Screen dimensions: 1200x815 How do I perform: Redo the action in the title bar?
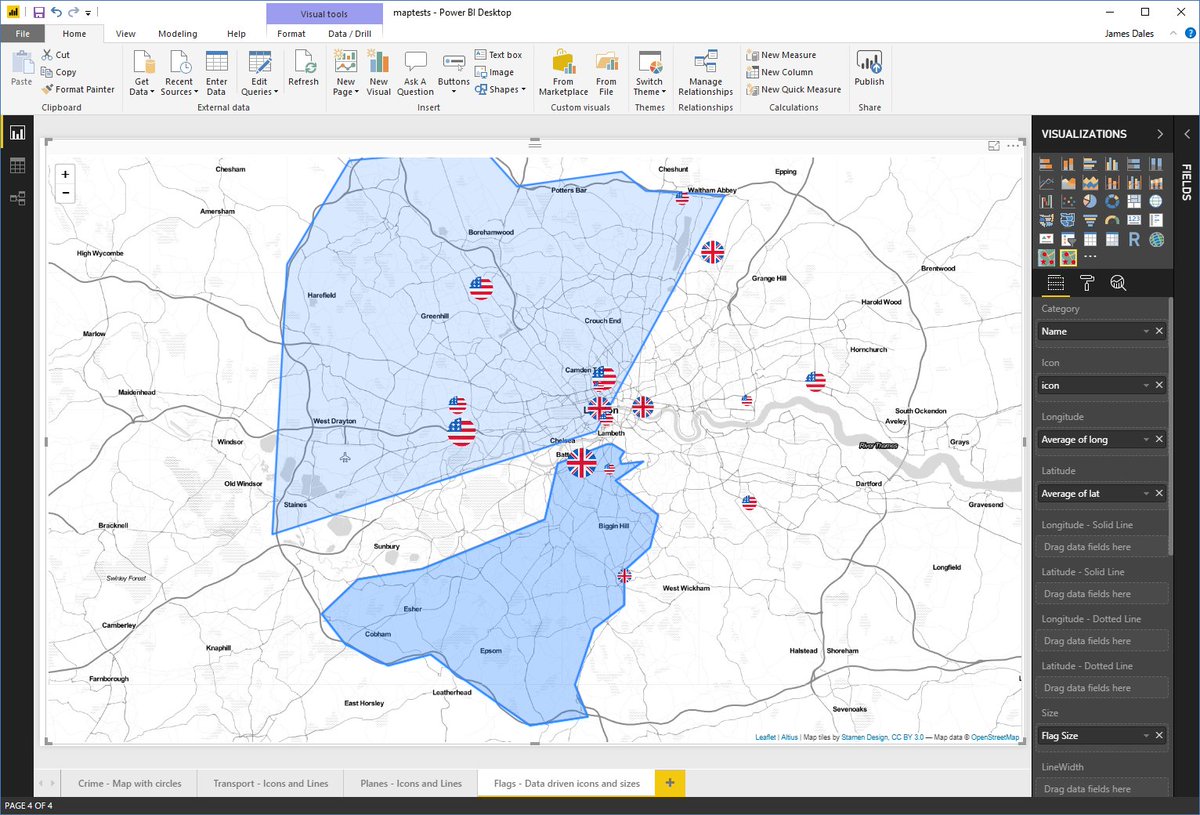[73, 12]
